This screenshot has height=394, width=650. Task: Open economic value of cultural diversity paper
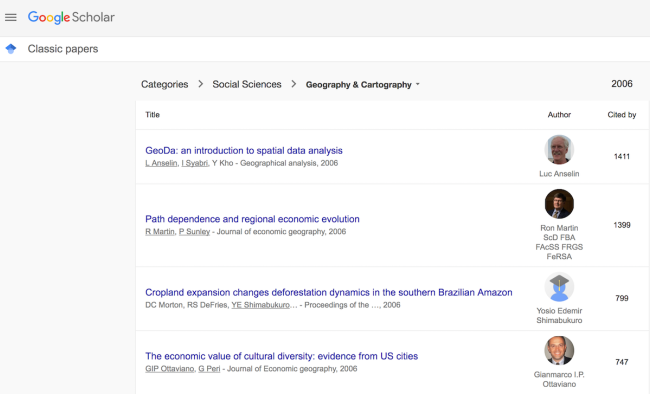(281, 356)
